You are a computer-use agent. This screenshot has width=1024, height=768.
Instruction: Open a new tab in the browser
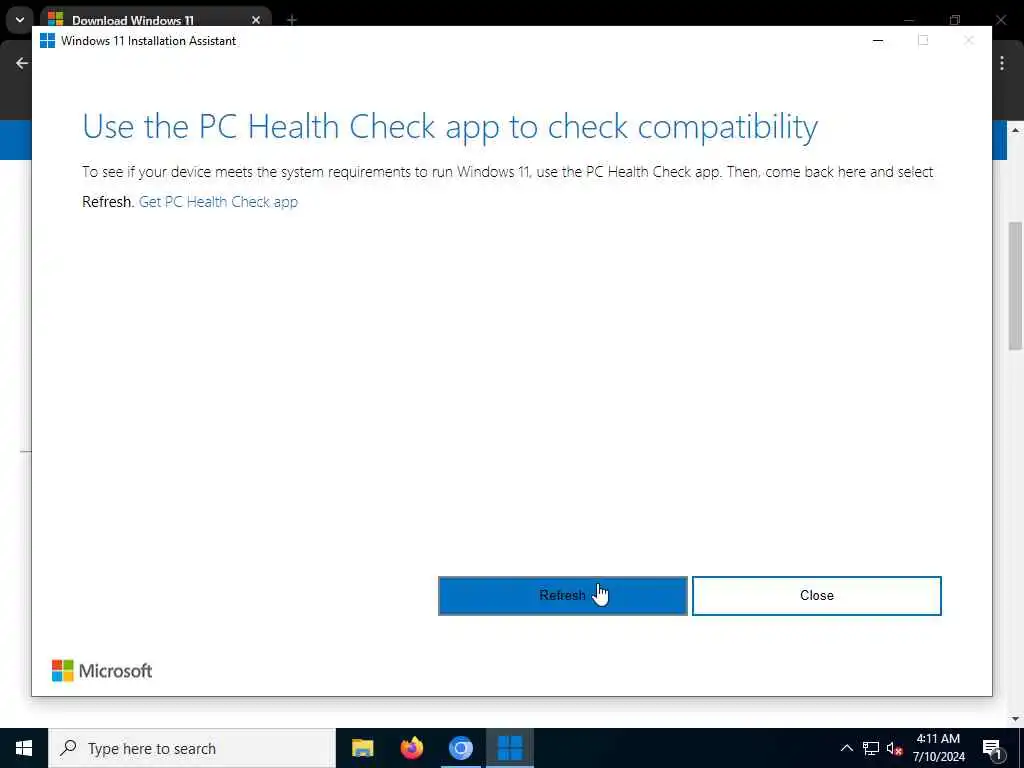tap(292, 20)
